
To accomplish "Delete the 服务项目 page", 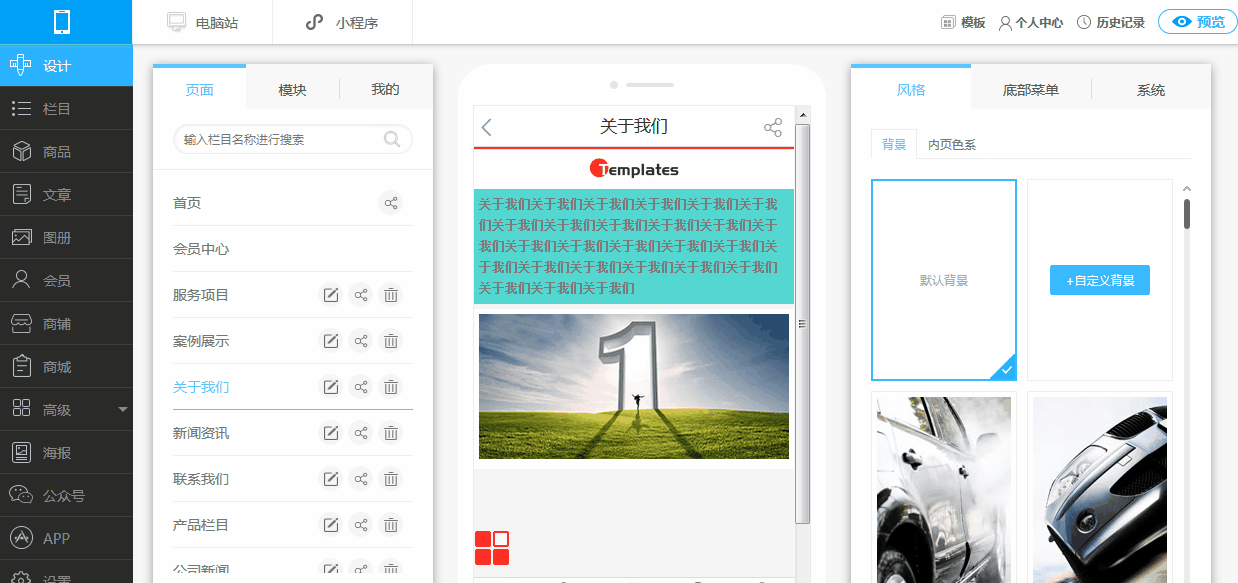I will 391,295.
